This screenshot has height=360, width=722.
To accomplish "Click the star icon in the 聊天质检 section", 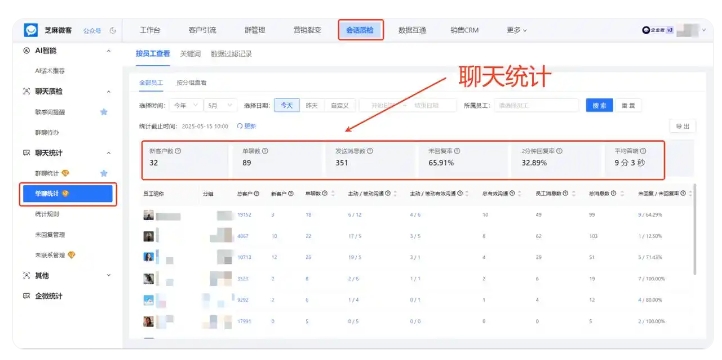I will coord(104,112).
